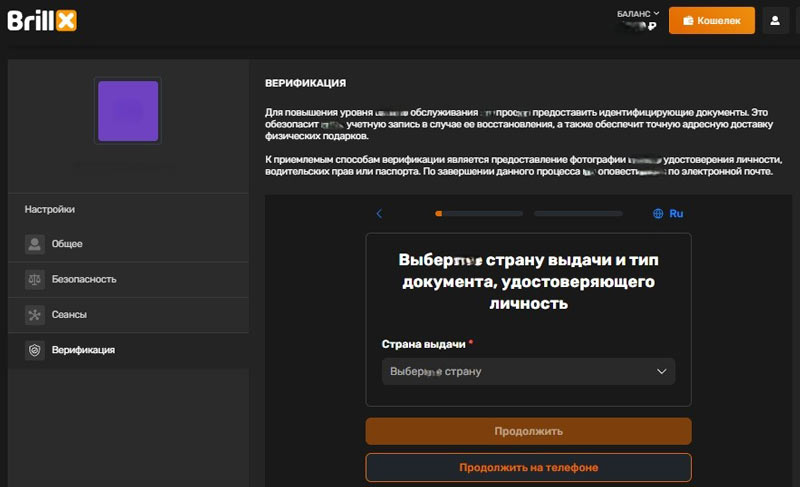The width and height of the screenshot is (800, 487).
Task: Open the Сеансы settings section
Action: 128,315
